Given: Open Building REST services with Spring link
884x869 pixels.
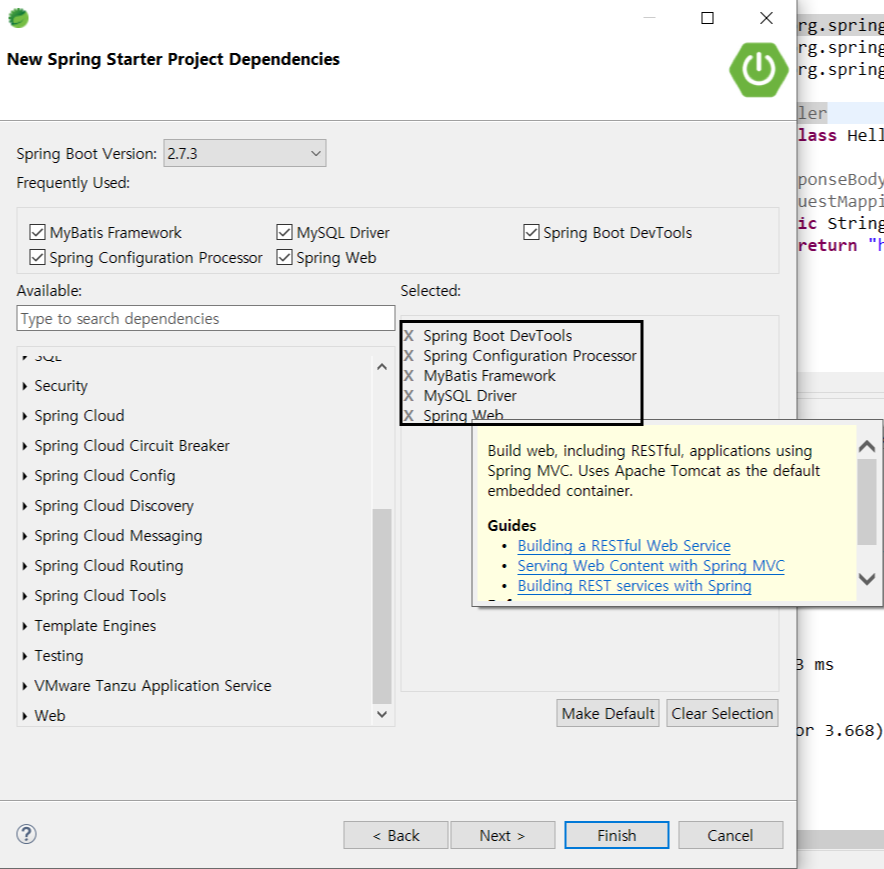Looking at the screenshot, I should [x=634, y=586].
